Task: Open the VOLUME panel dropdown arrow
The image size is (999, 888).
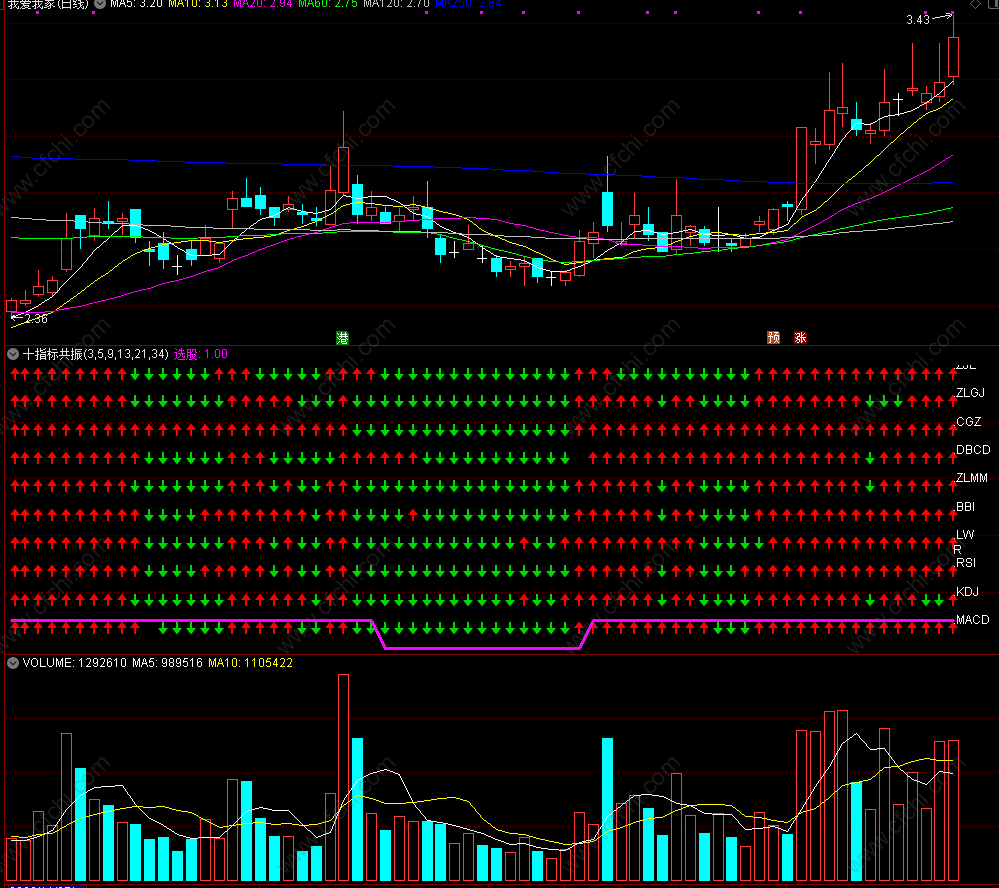Action: pos(12,663)
